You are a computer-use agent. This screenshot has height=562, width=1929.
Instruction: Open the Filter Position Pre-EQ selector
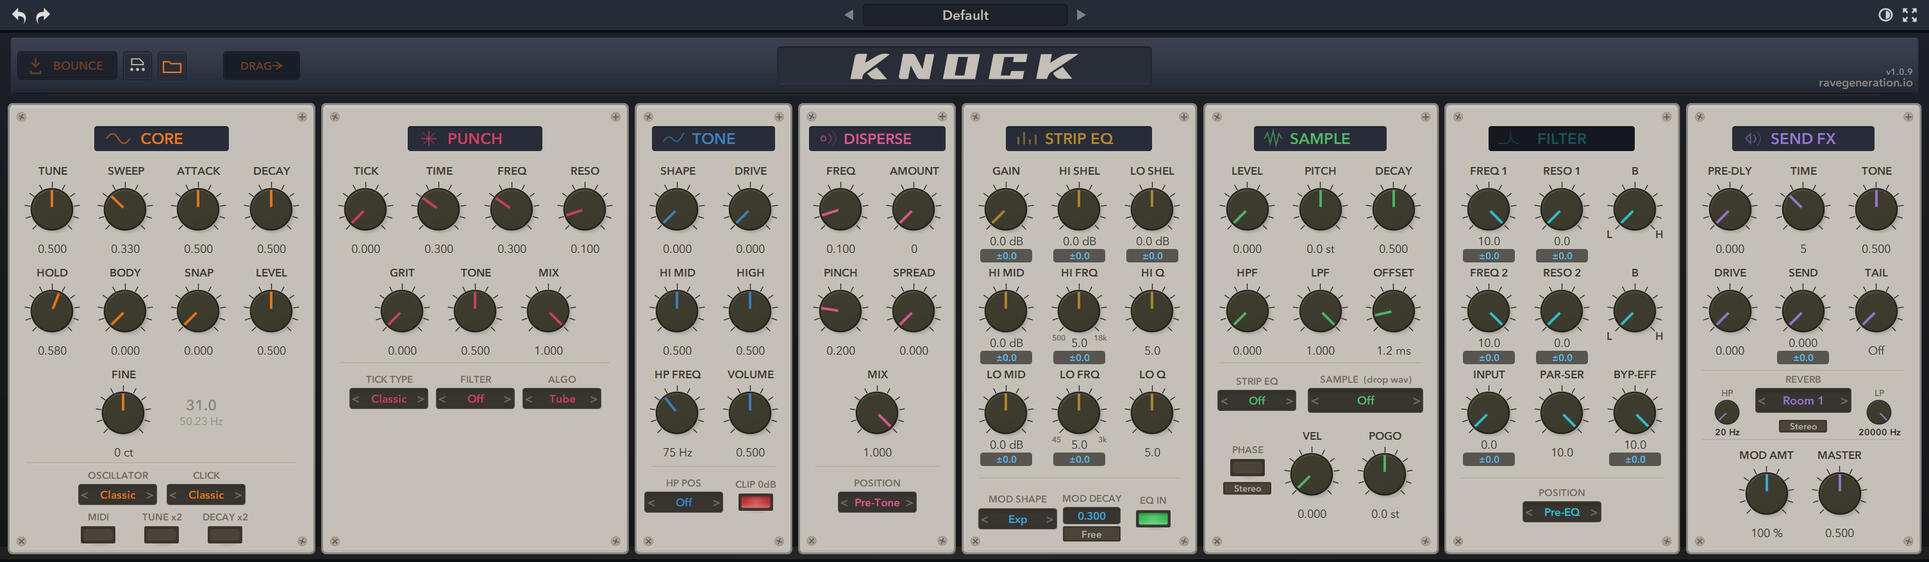coord(1561,512)
